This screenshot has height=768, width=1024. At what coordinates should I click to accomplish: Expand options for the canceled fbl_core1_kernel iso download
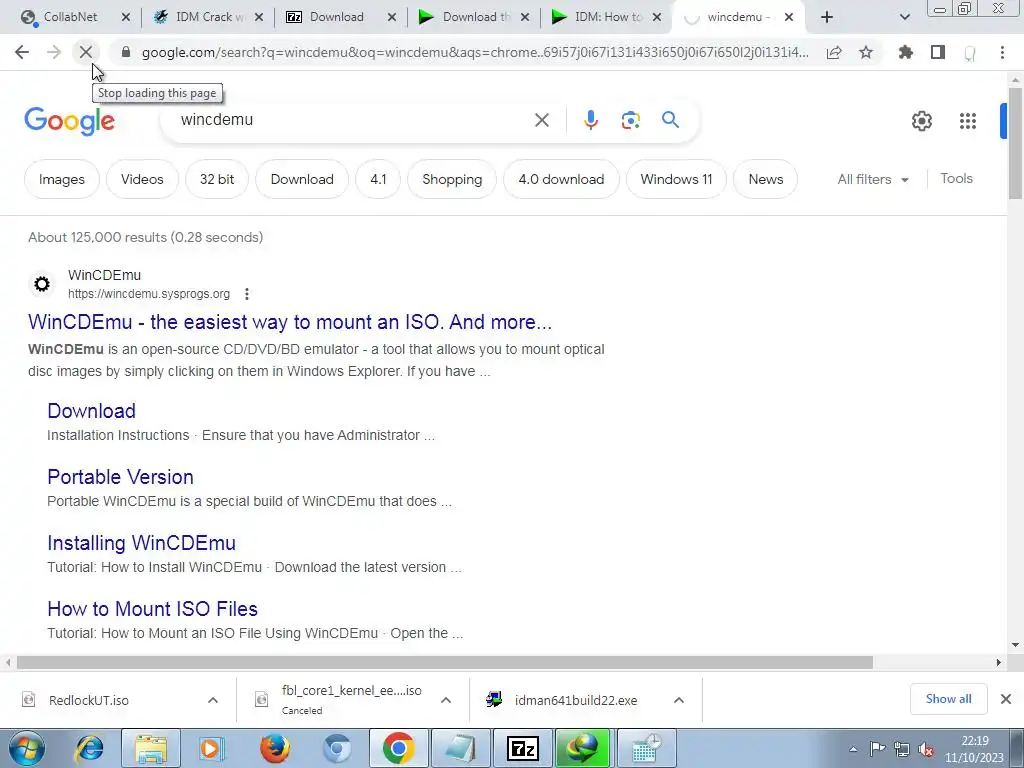[x=446, y=700]
